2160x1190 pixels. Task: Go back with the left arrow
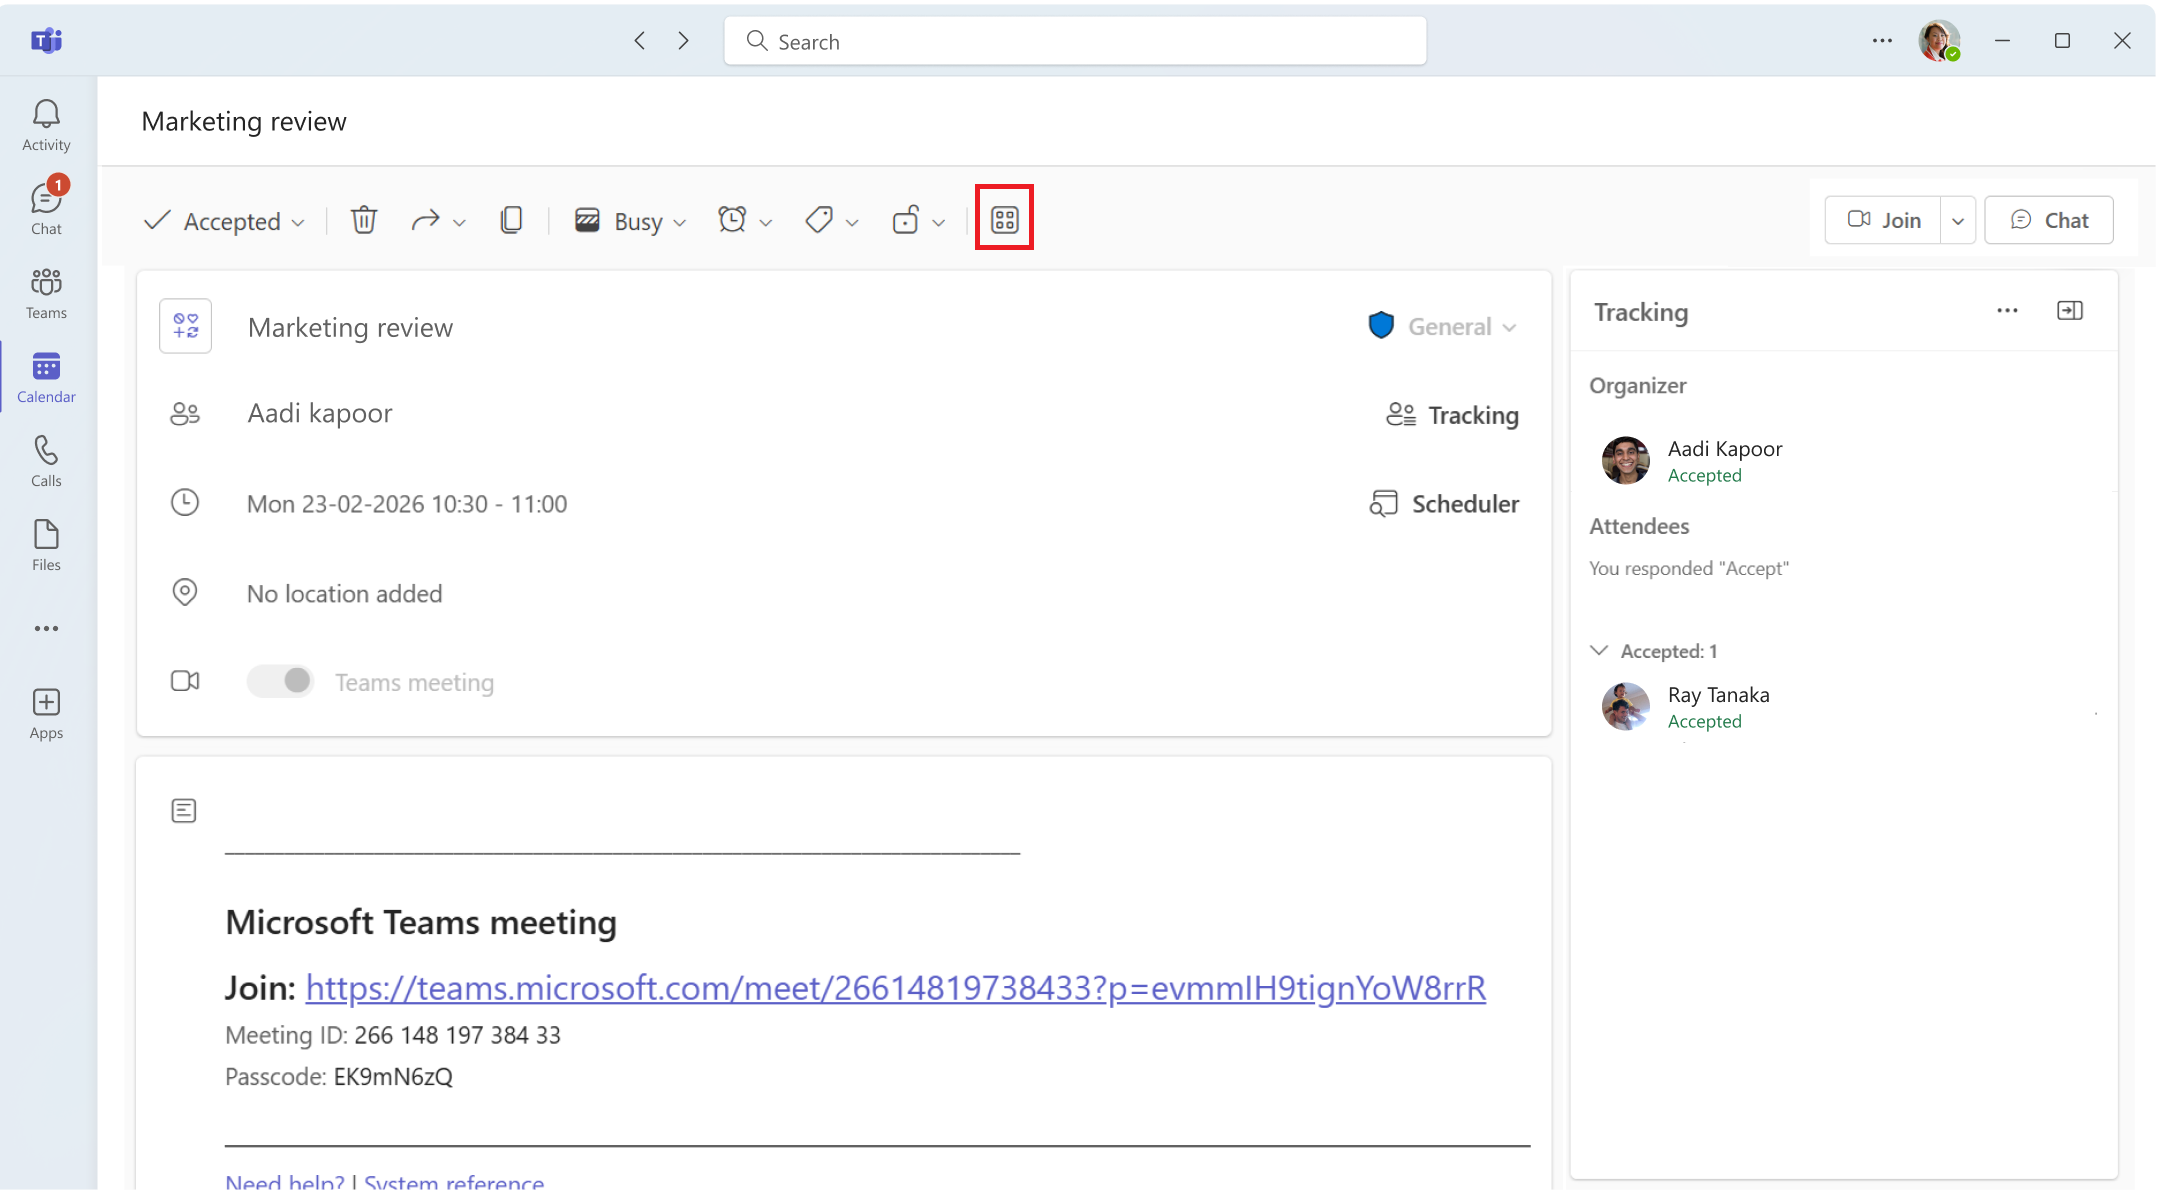tap(640, 40)
